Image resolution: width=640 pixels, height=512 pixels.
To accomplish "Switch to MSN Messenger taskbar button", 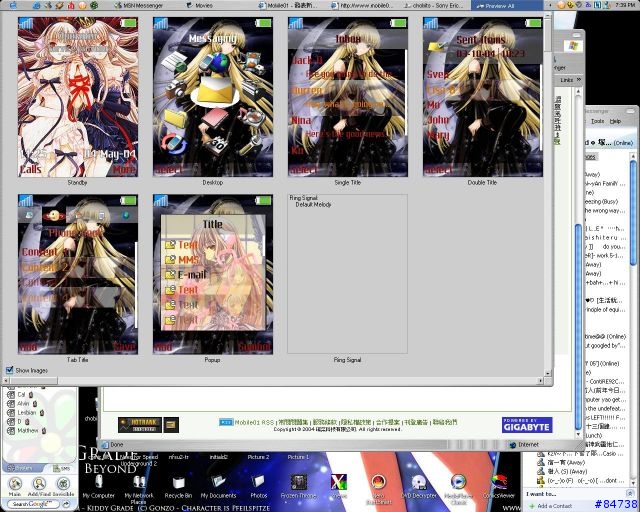I will [x=139, y=5].
